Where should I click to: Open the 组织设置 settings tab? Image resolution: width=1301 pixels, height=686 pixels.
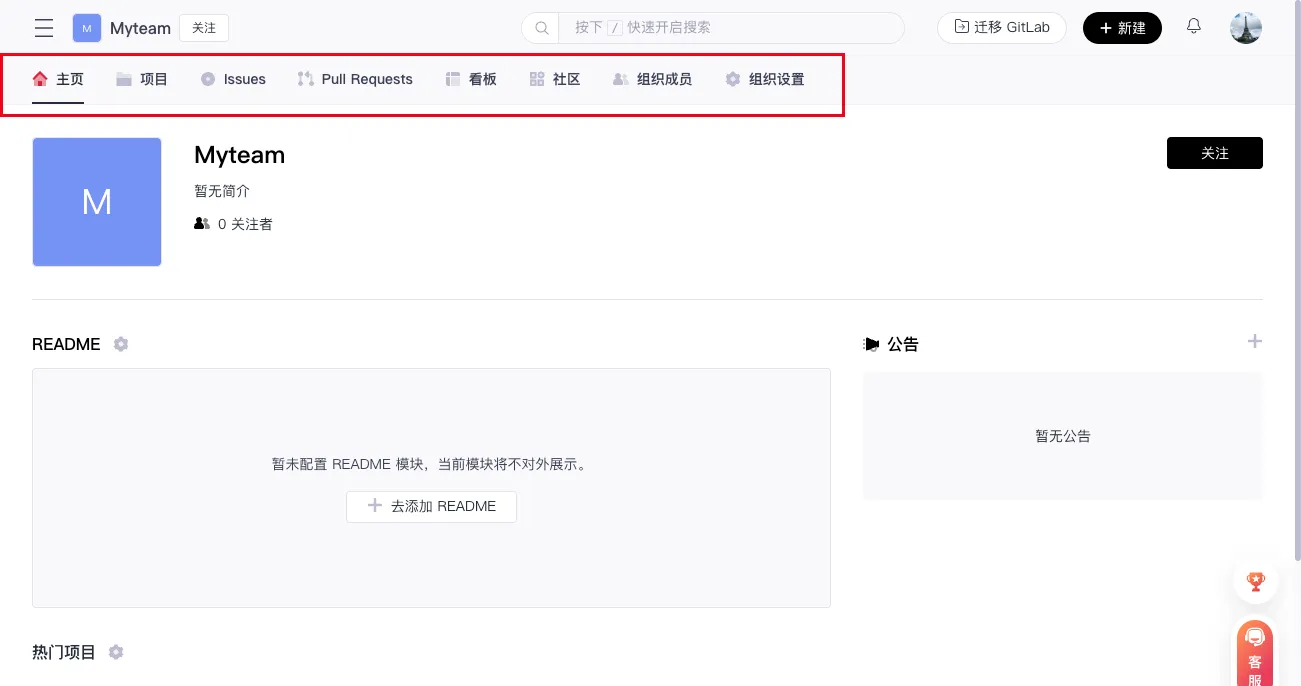(764, 79)
